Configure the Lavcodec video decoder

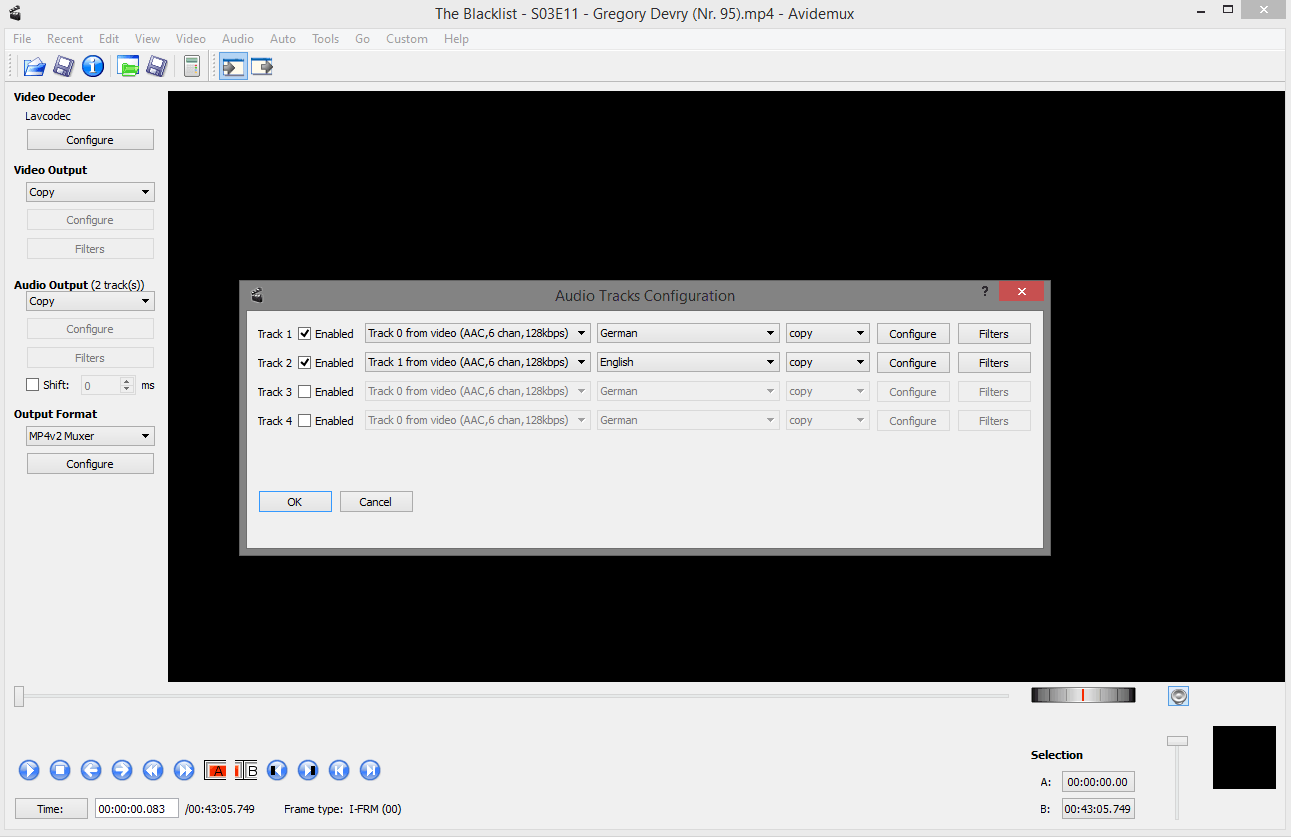point(90,140)
